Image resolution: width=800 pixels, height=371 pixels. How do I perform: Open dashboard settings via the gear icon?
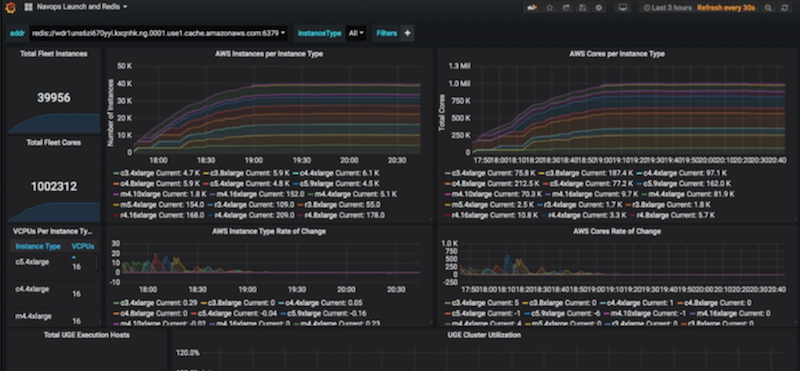tap(599, 8)
